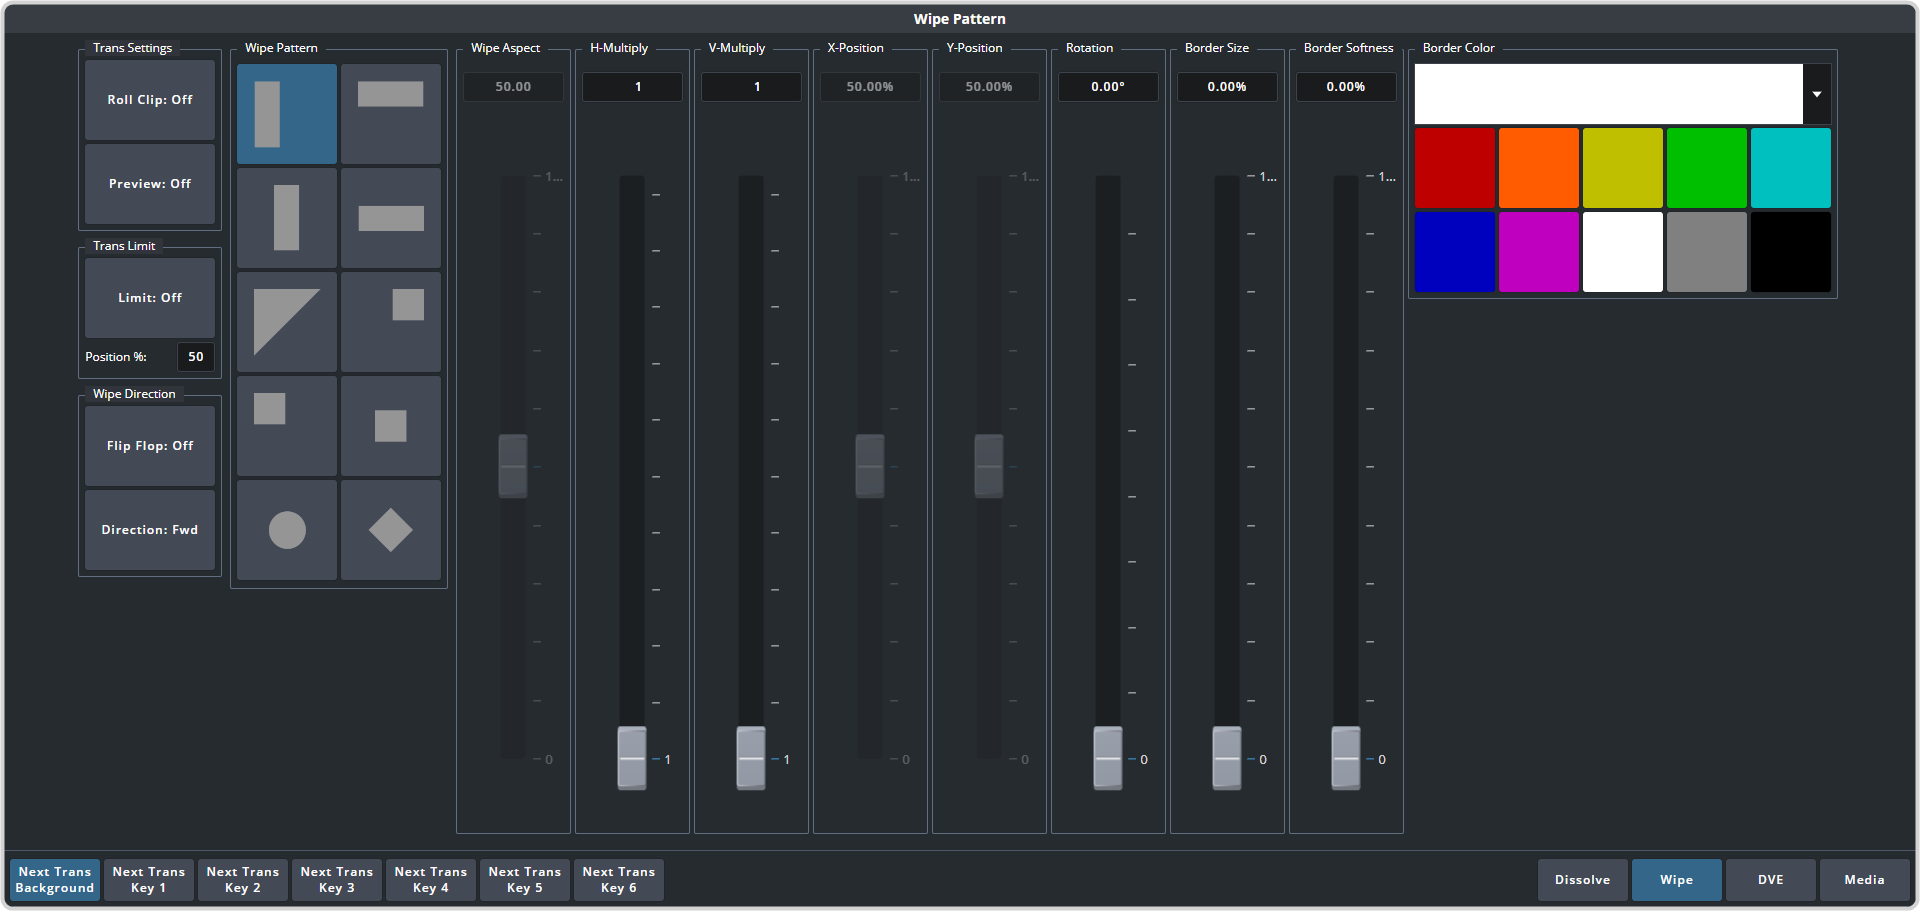Choose the centered horizontal bar wipe pattern
The height and width of the screenshot is (911, 1920).
(x=391, y=218)
